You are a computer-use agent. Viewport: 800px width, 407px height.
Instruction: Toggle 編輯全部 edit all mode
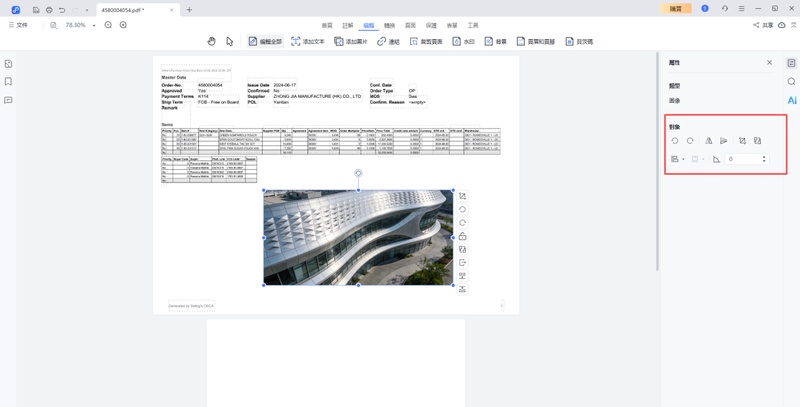[x=265, y=41]
